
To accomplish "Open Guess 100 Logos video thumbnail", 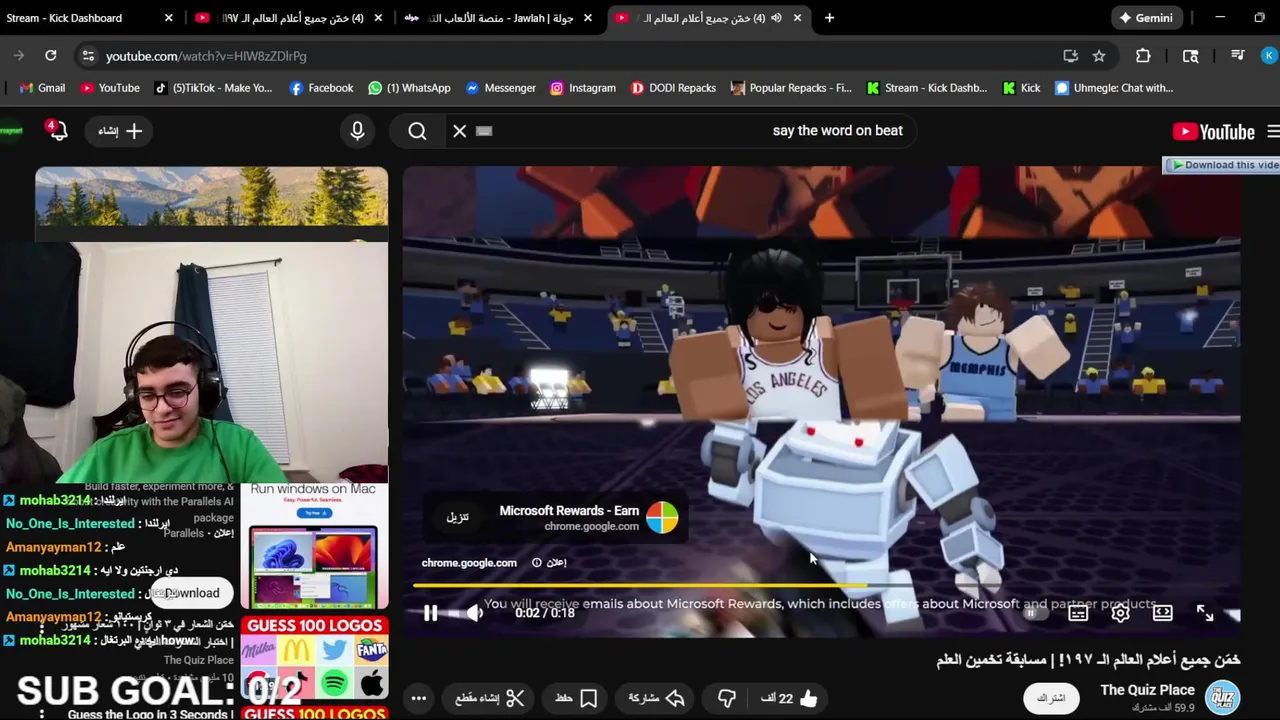I will (314, 658).
